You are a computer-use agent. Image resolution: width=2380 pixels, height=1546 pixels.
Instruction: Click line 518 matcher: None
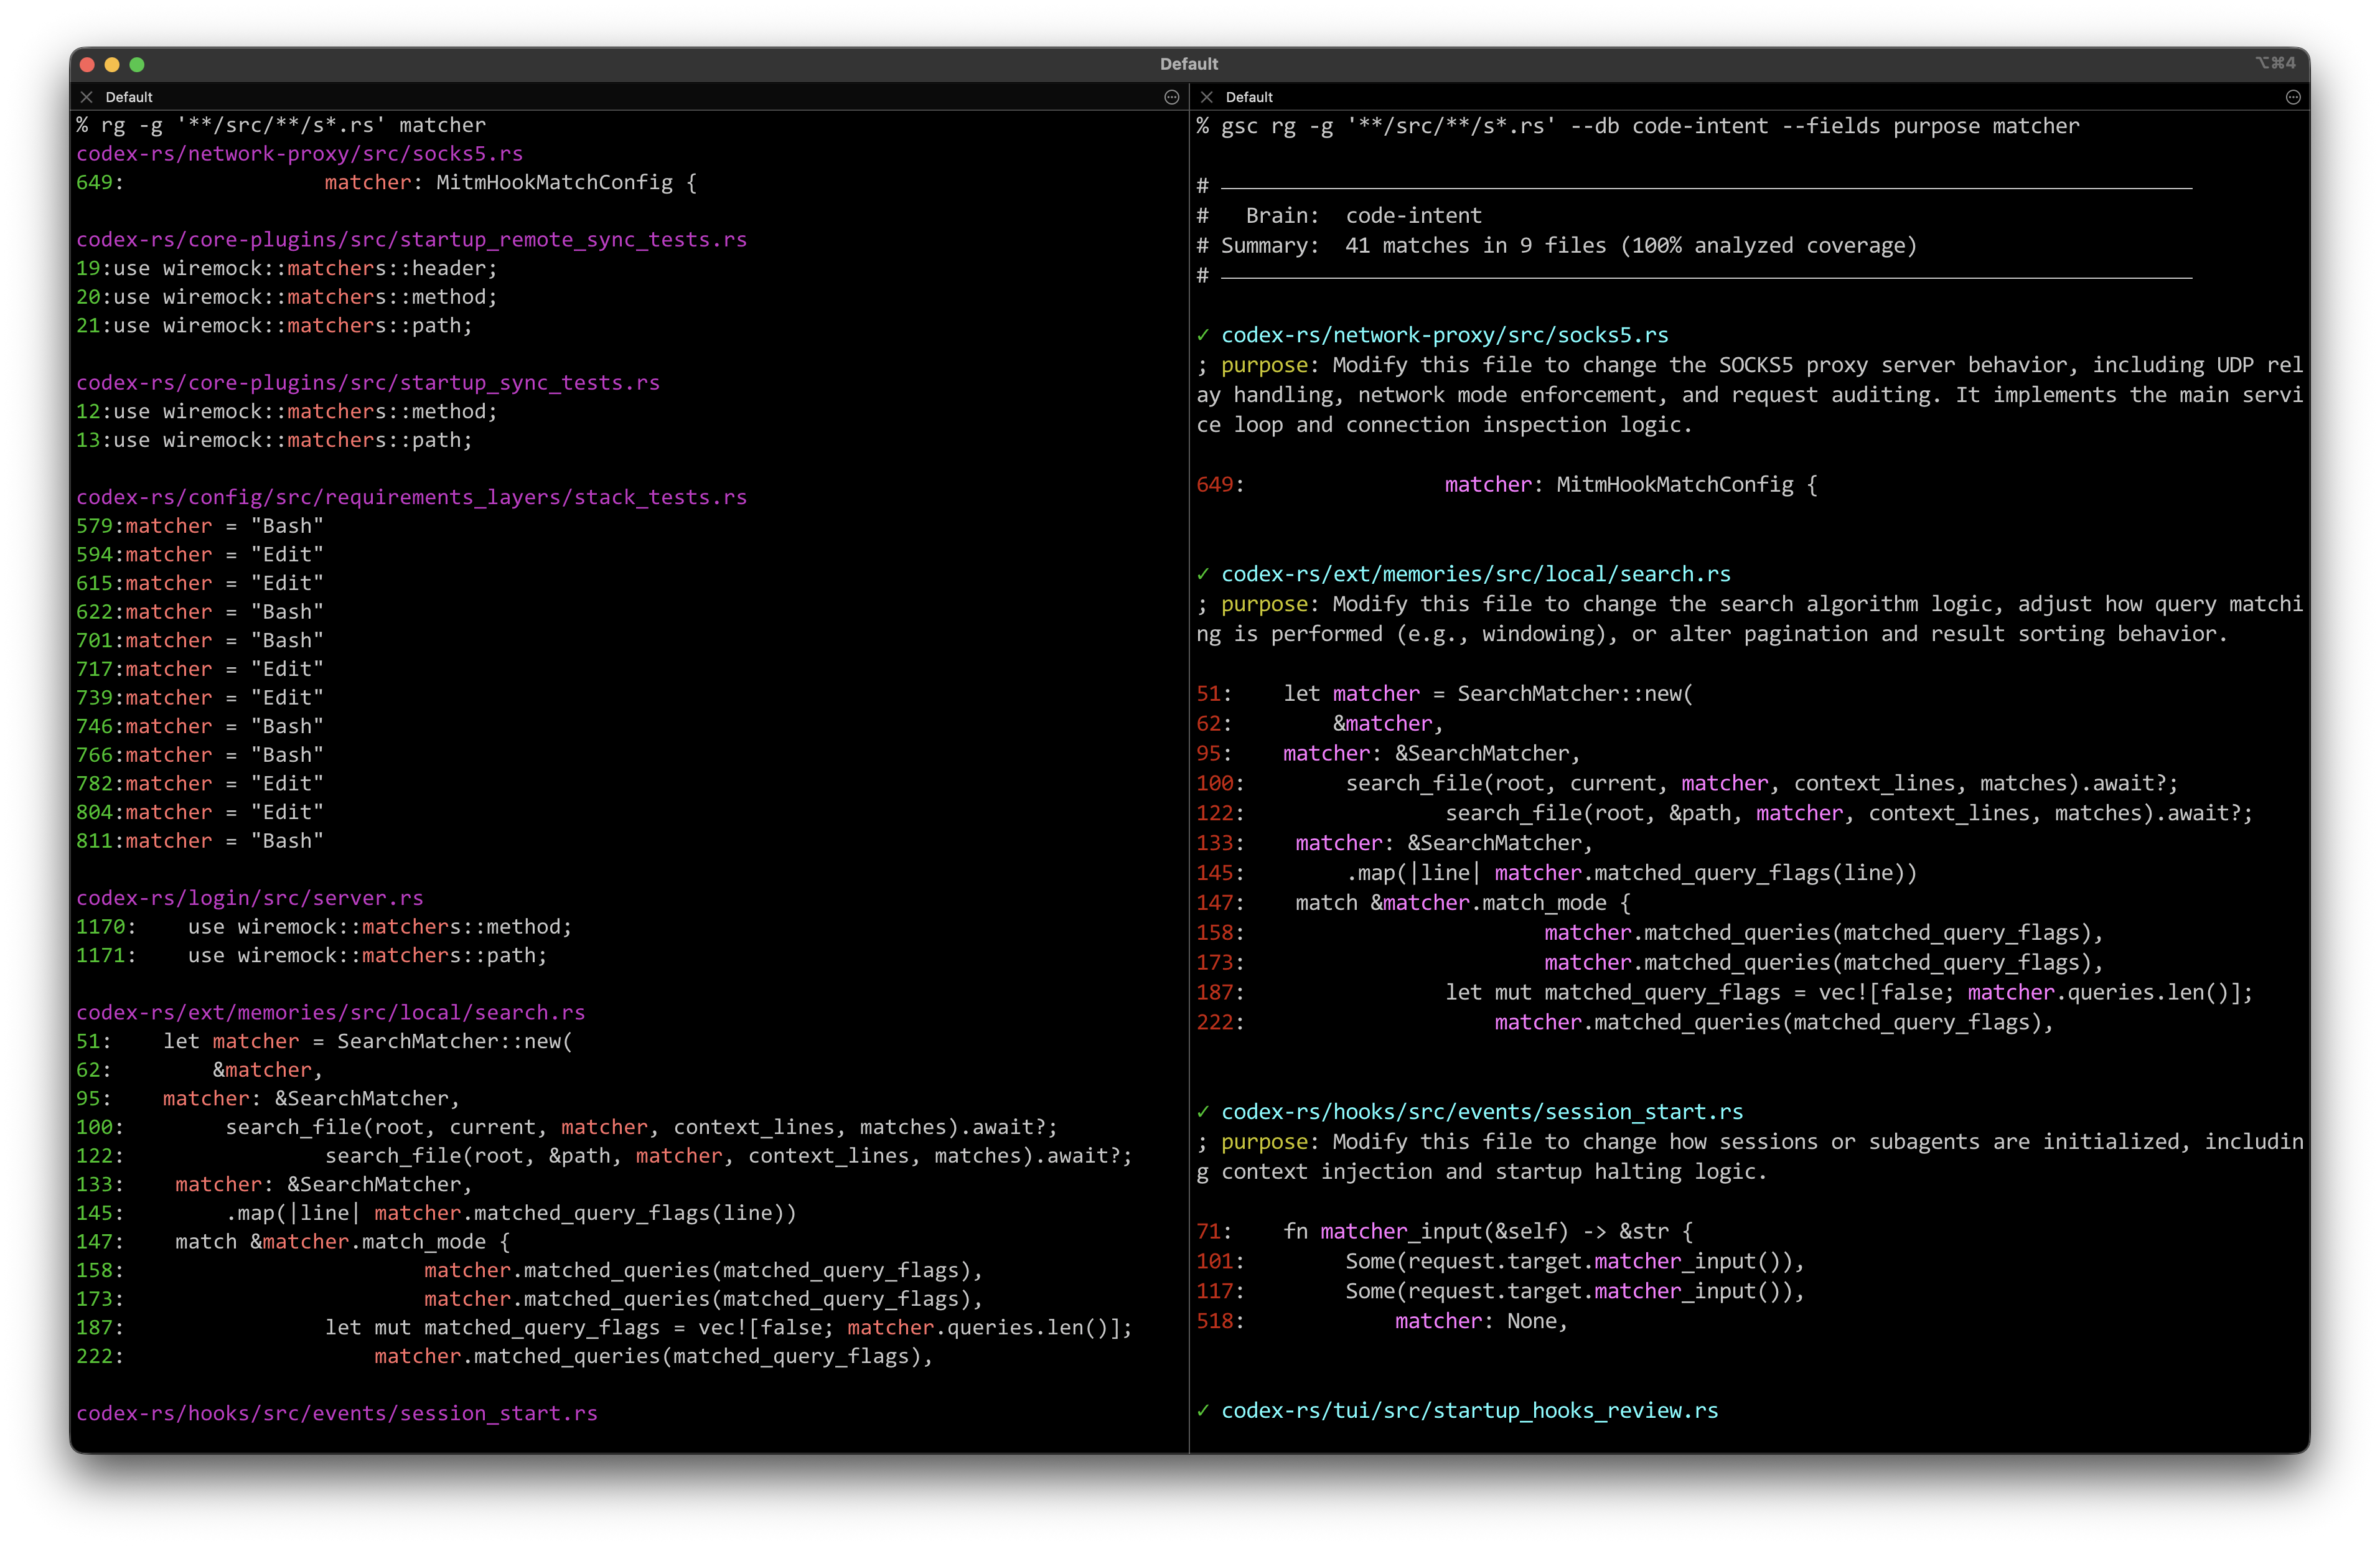point(1383,1322)
